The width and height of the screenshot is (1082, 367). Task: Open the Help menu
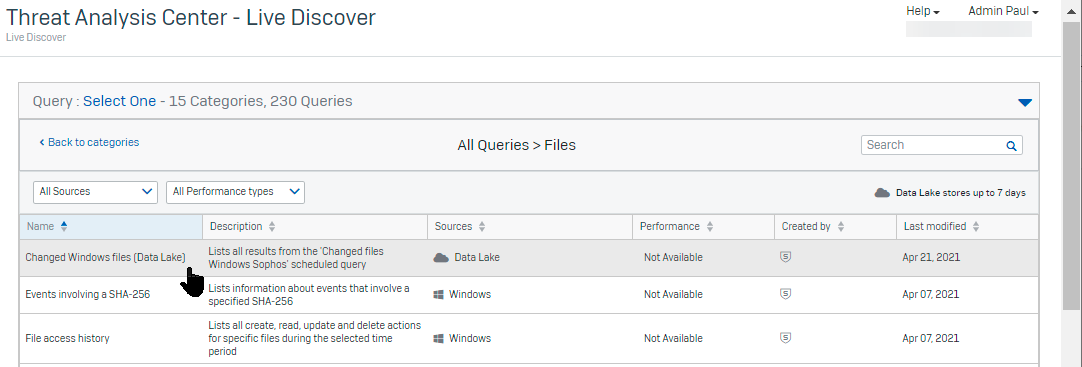click(x=923, y=12)
